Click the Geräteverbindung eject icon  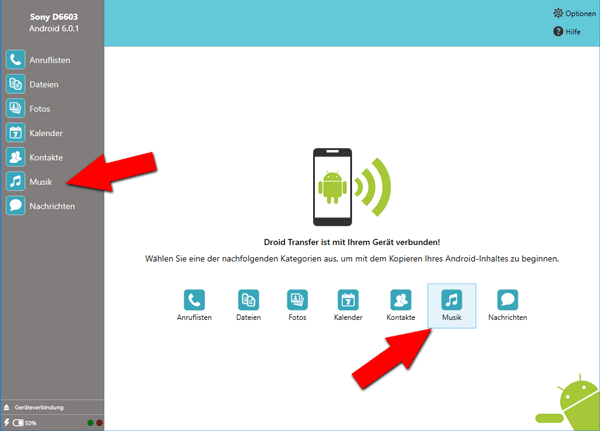(x=7, y=407)
